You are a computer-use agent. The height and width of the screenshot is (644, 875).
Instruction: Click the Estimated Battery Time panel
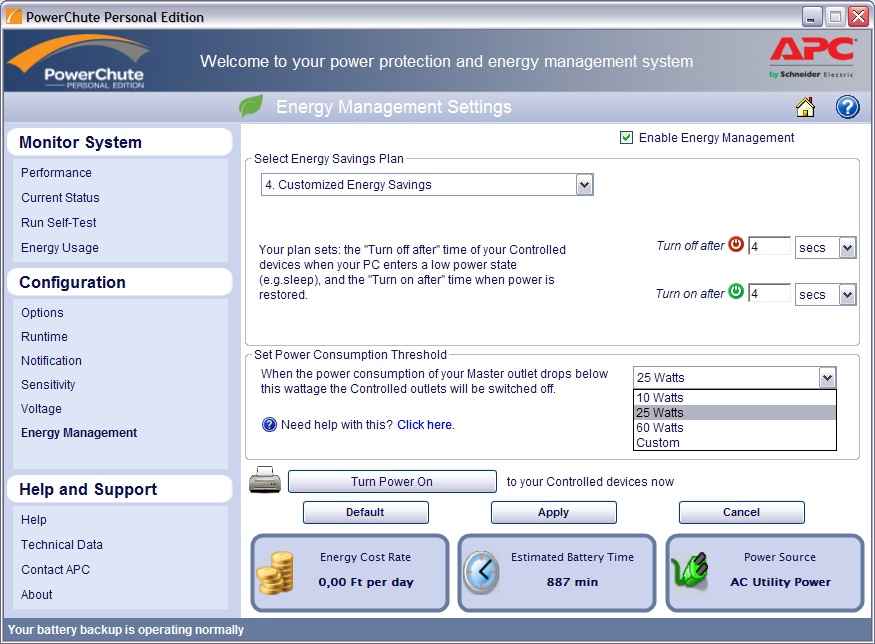coord(557,573)
